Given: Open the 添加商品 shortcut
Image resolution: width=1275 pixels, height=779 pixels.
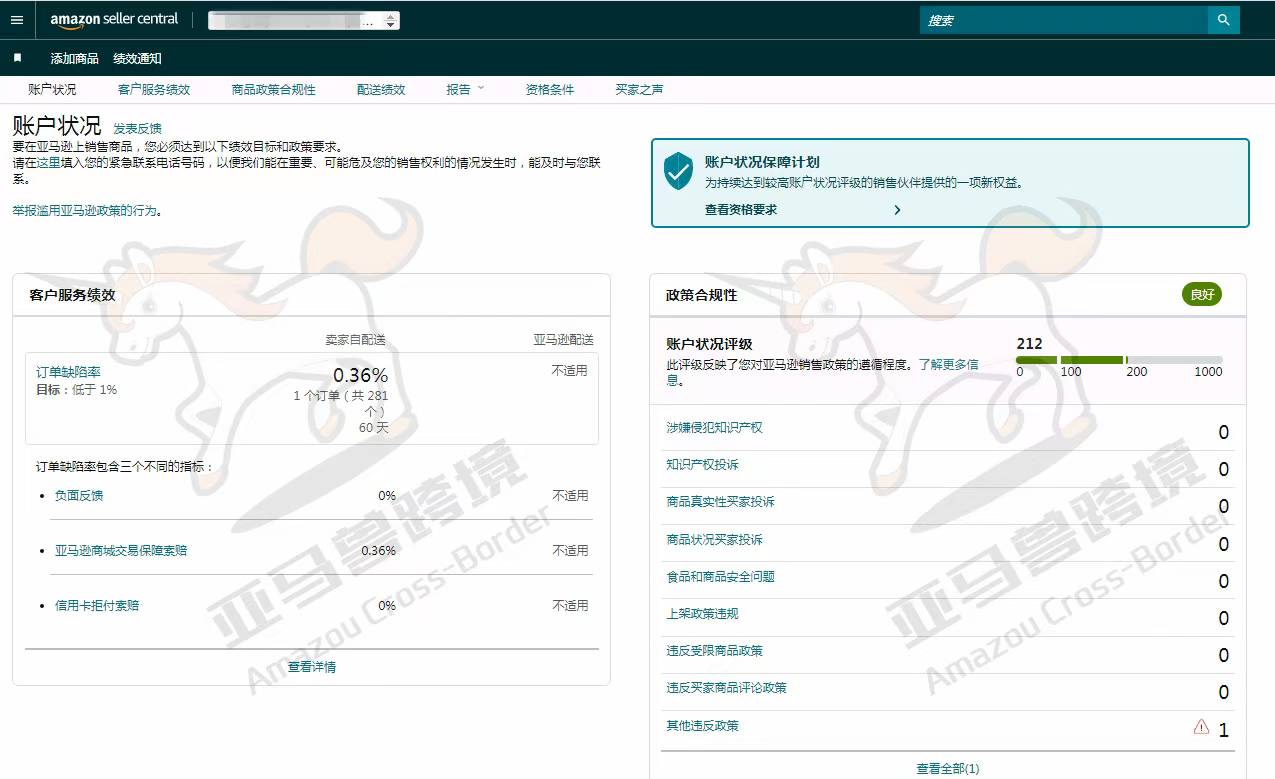Looking at the screenshot, I should pos(75,59).
